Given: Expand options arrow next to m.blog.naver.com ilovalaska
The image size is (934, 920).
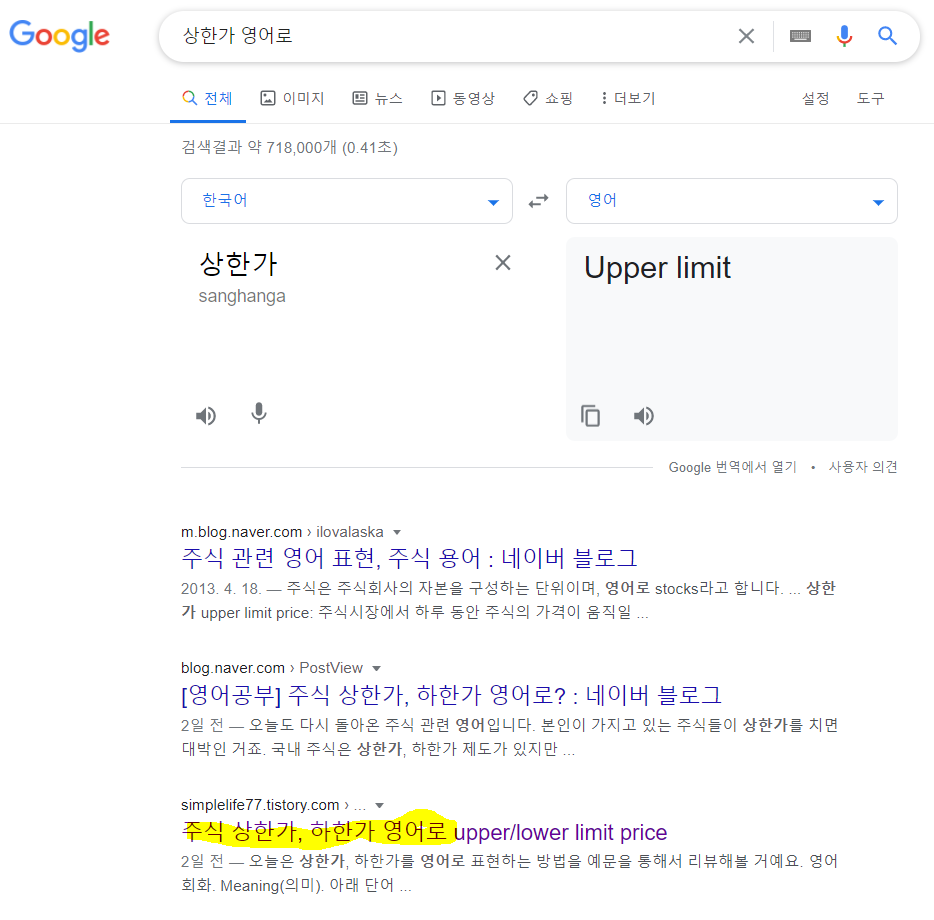Looking at the screenshot, I should [397, 533].
